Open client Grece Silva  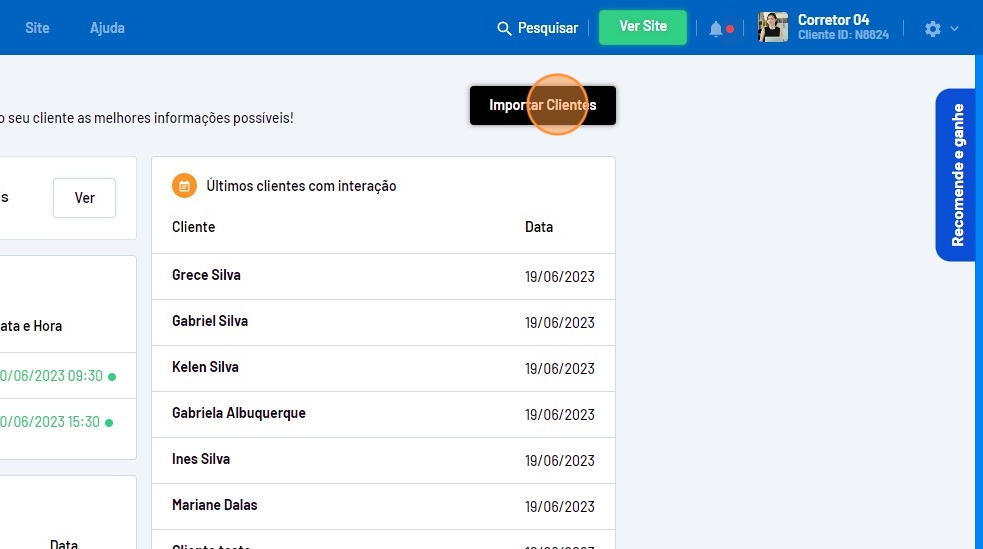[206, 275]
